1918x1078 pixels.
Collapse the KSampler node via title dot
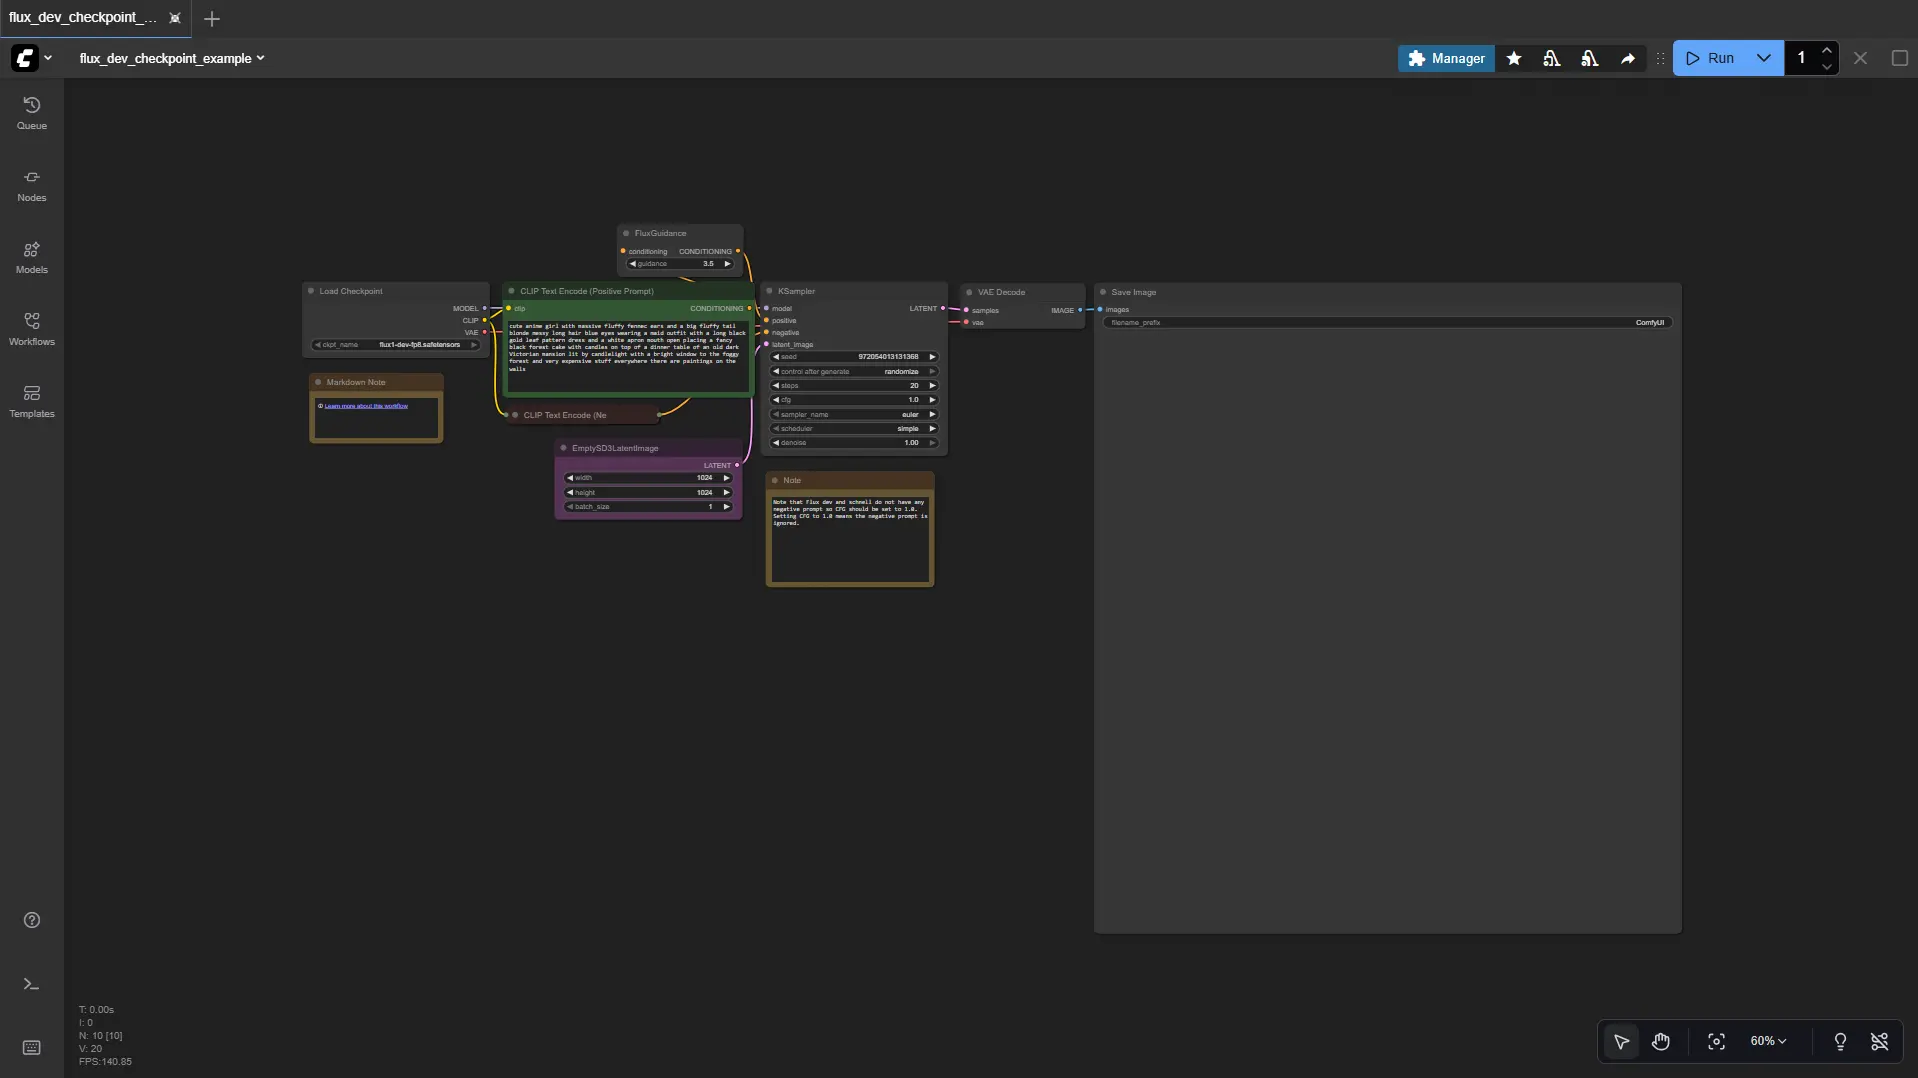click(x=769, y=291)
